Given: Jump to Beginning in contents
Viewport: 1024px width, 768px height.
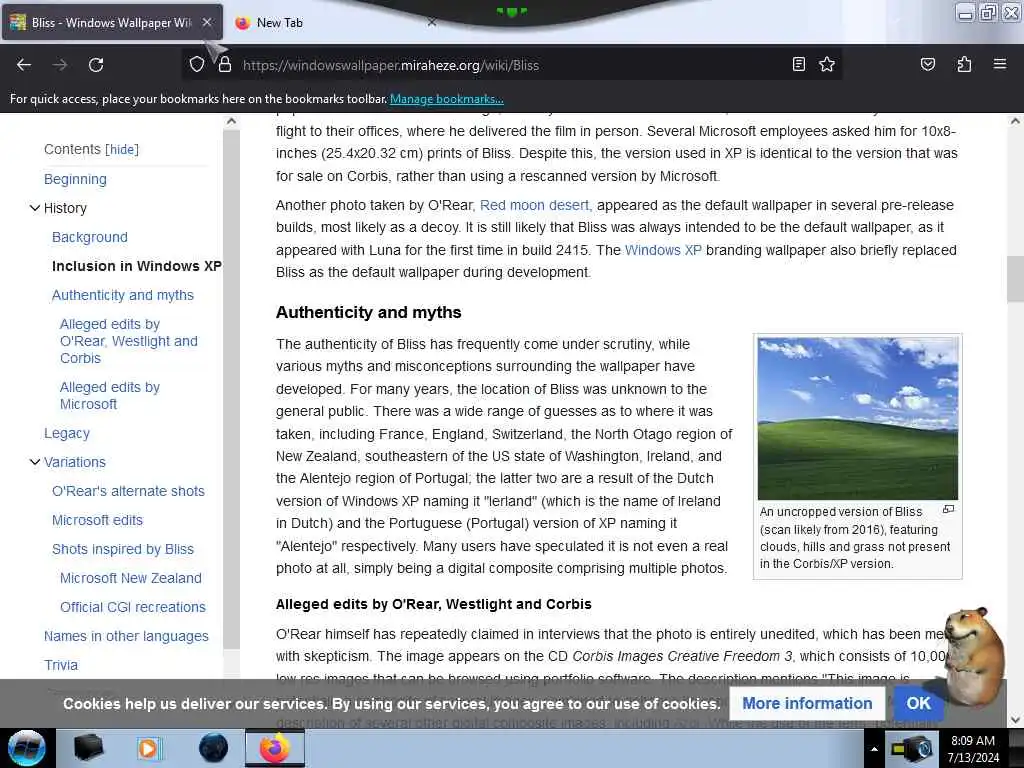Looking at the screenshot, I should coord(75,179).
